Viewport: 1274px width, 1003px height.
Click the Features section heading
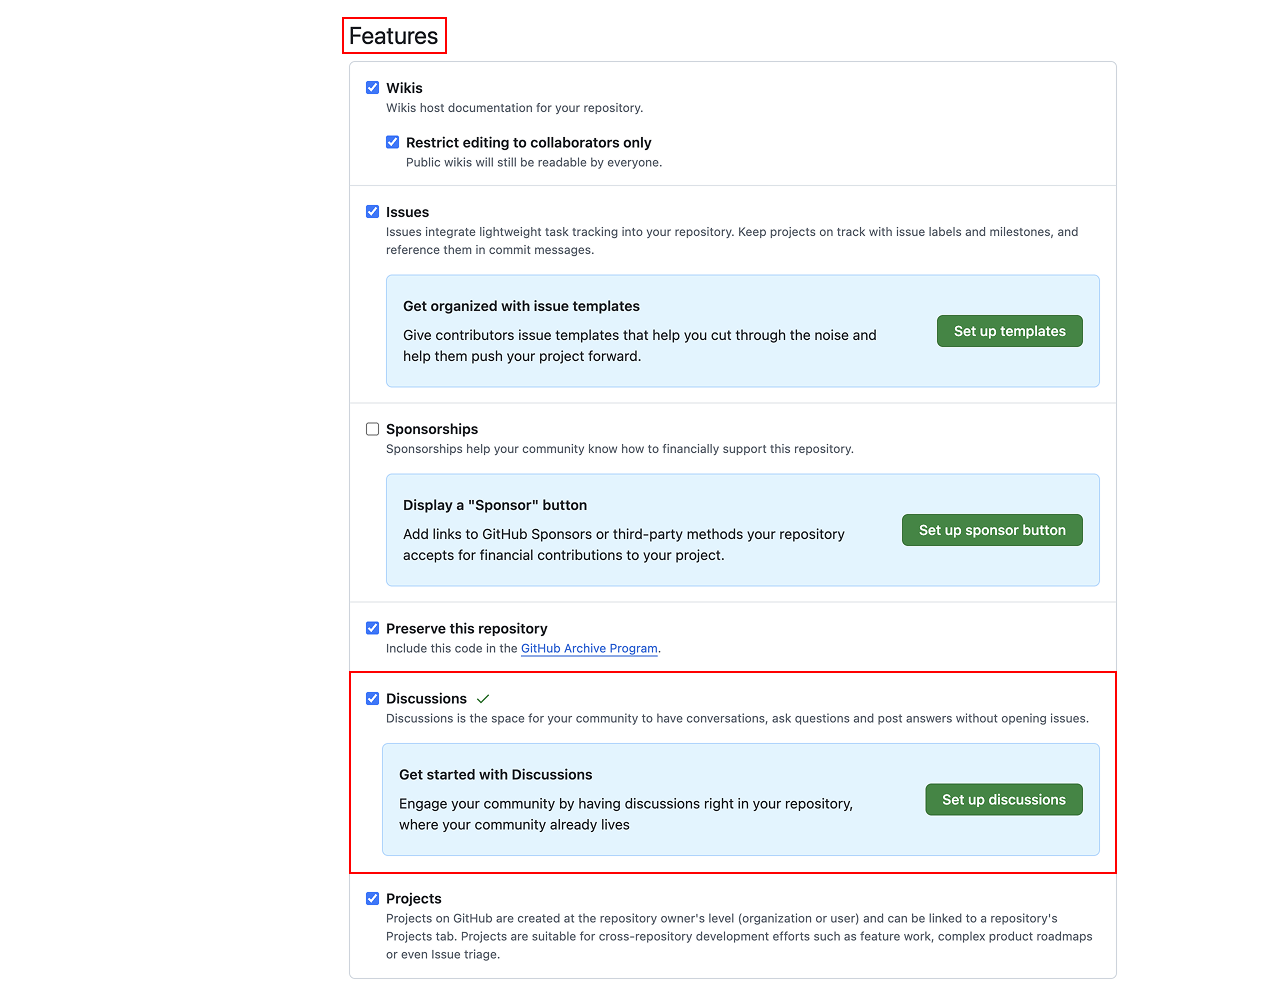[393, 36]
